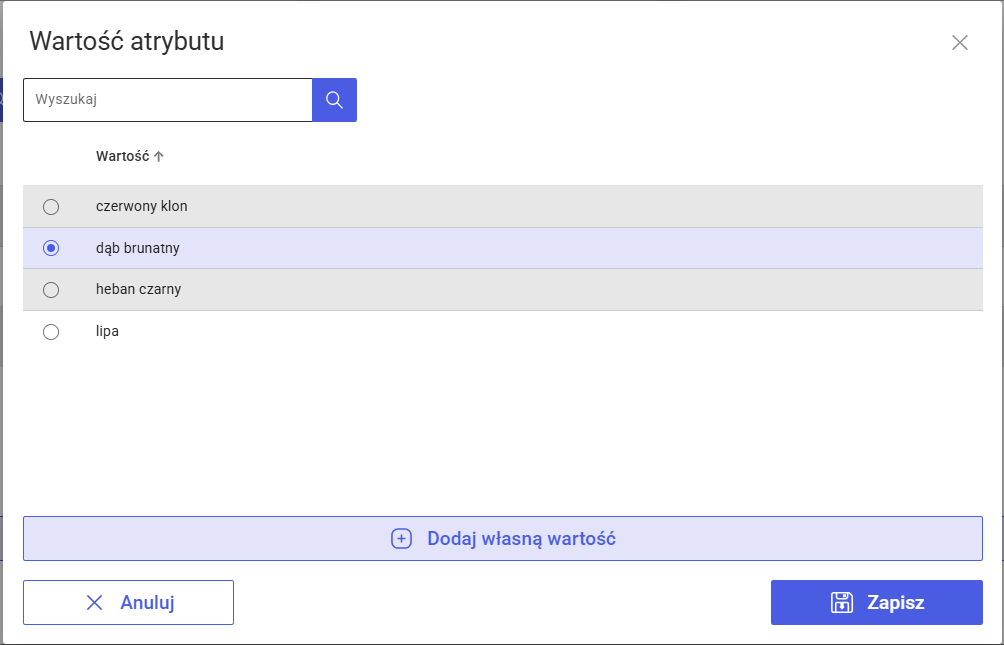Click the sort arrow next to Wartość
Viewport: 1004px width, 645px height.
pyautogui.click(x=159, y=156)
